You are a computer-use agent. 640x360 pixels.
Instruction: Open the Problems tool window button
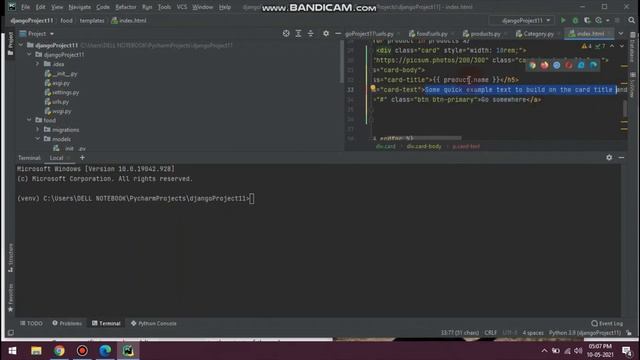67,323
